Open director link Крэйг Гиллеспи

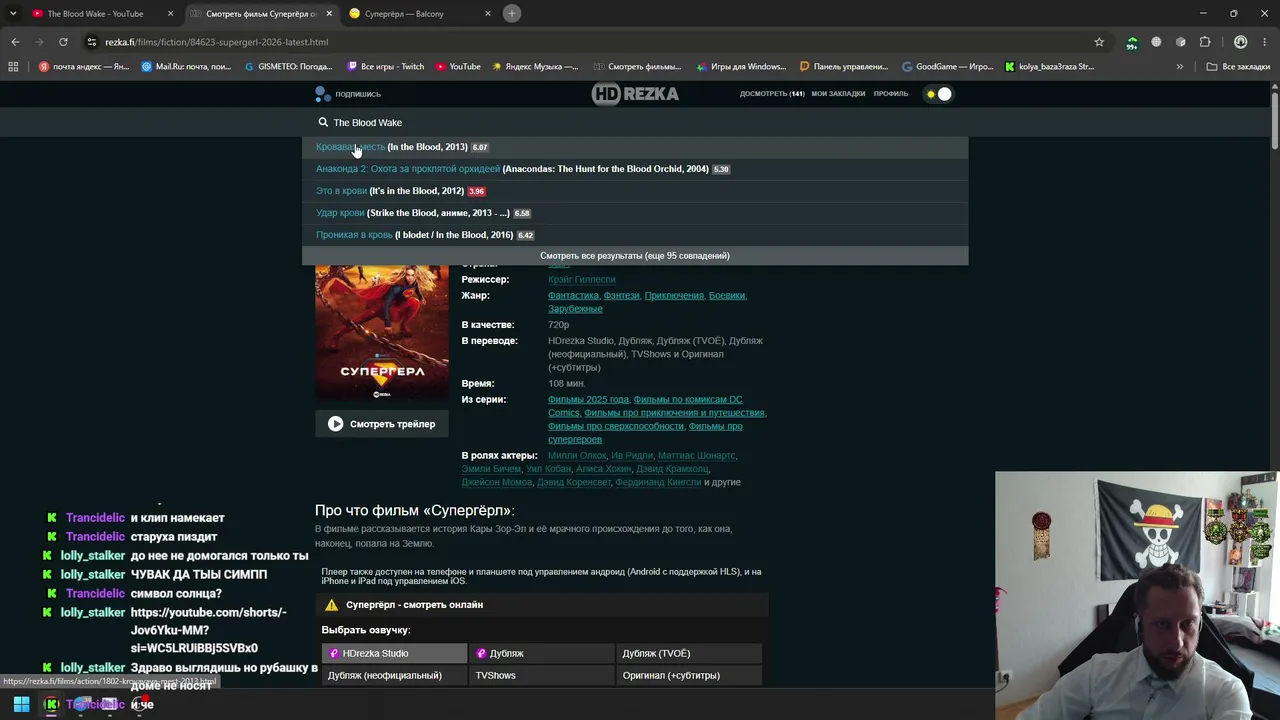click(x=582, y=280)
